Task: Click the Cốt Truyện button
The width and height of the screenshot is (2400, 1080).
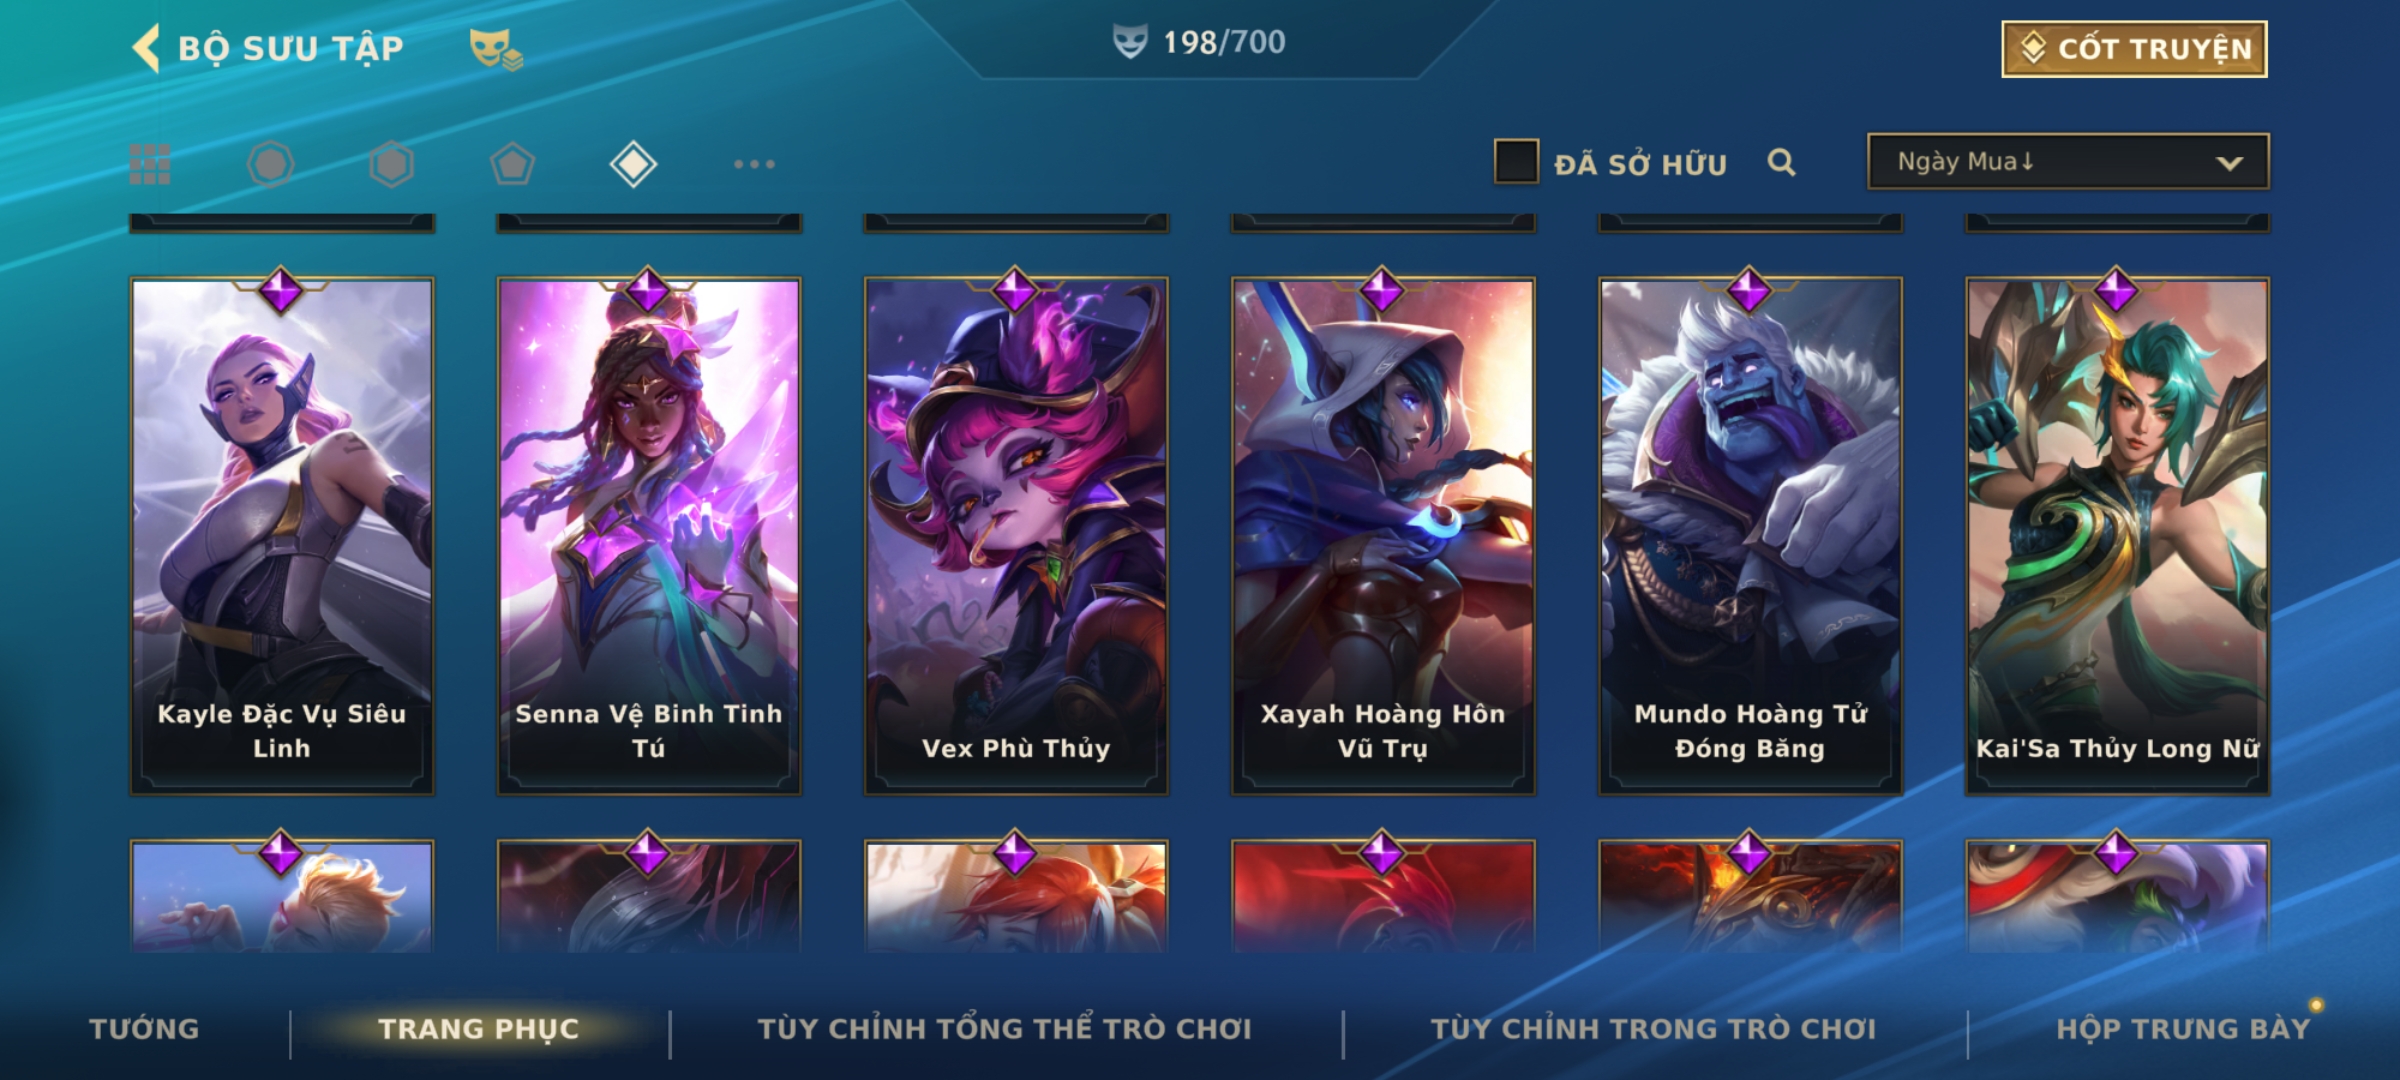Action: pyautogui.click(x=2134, y=49)
